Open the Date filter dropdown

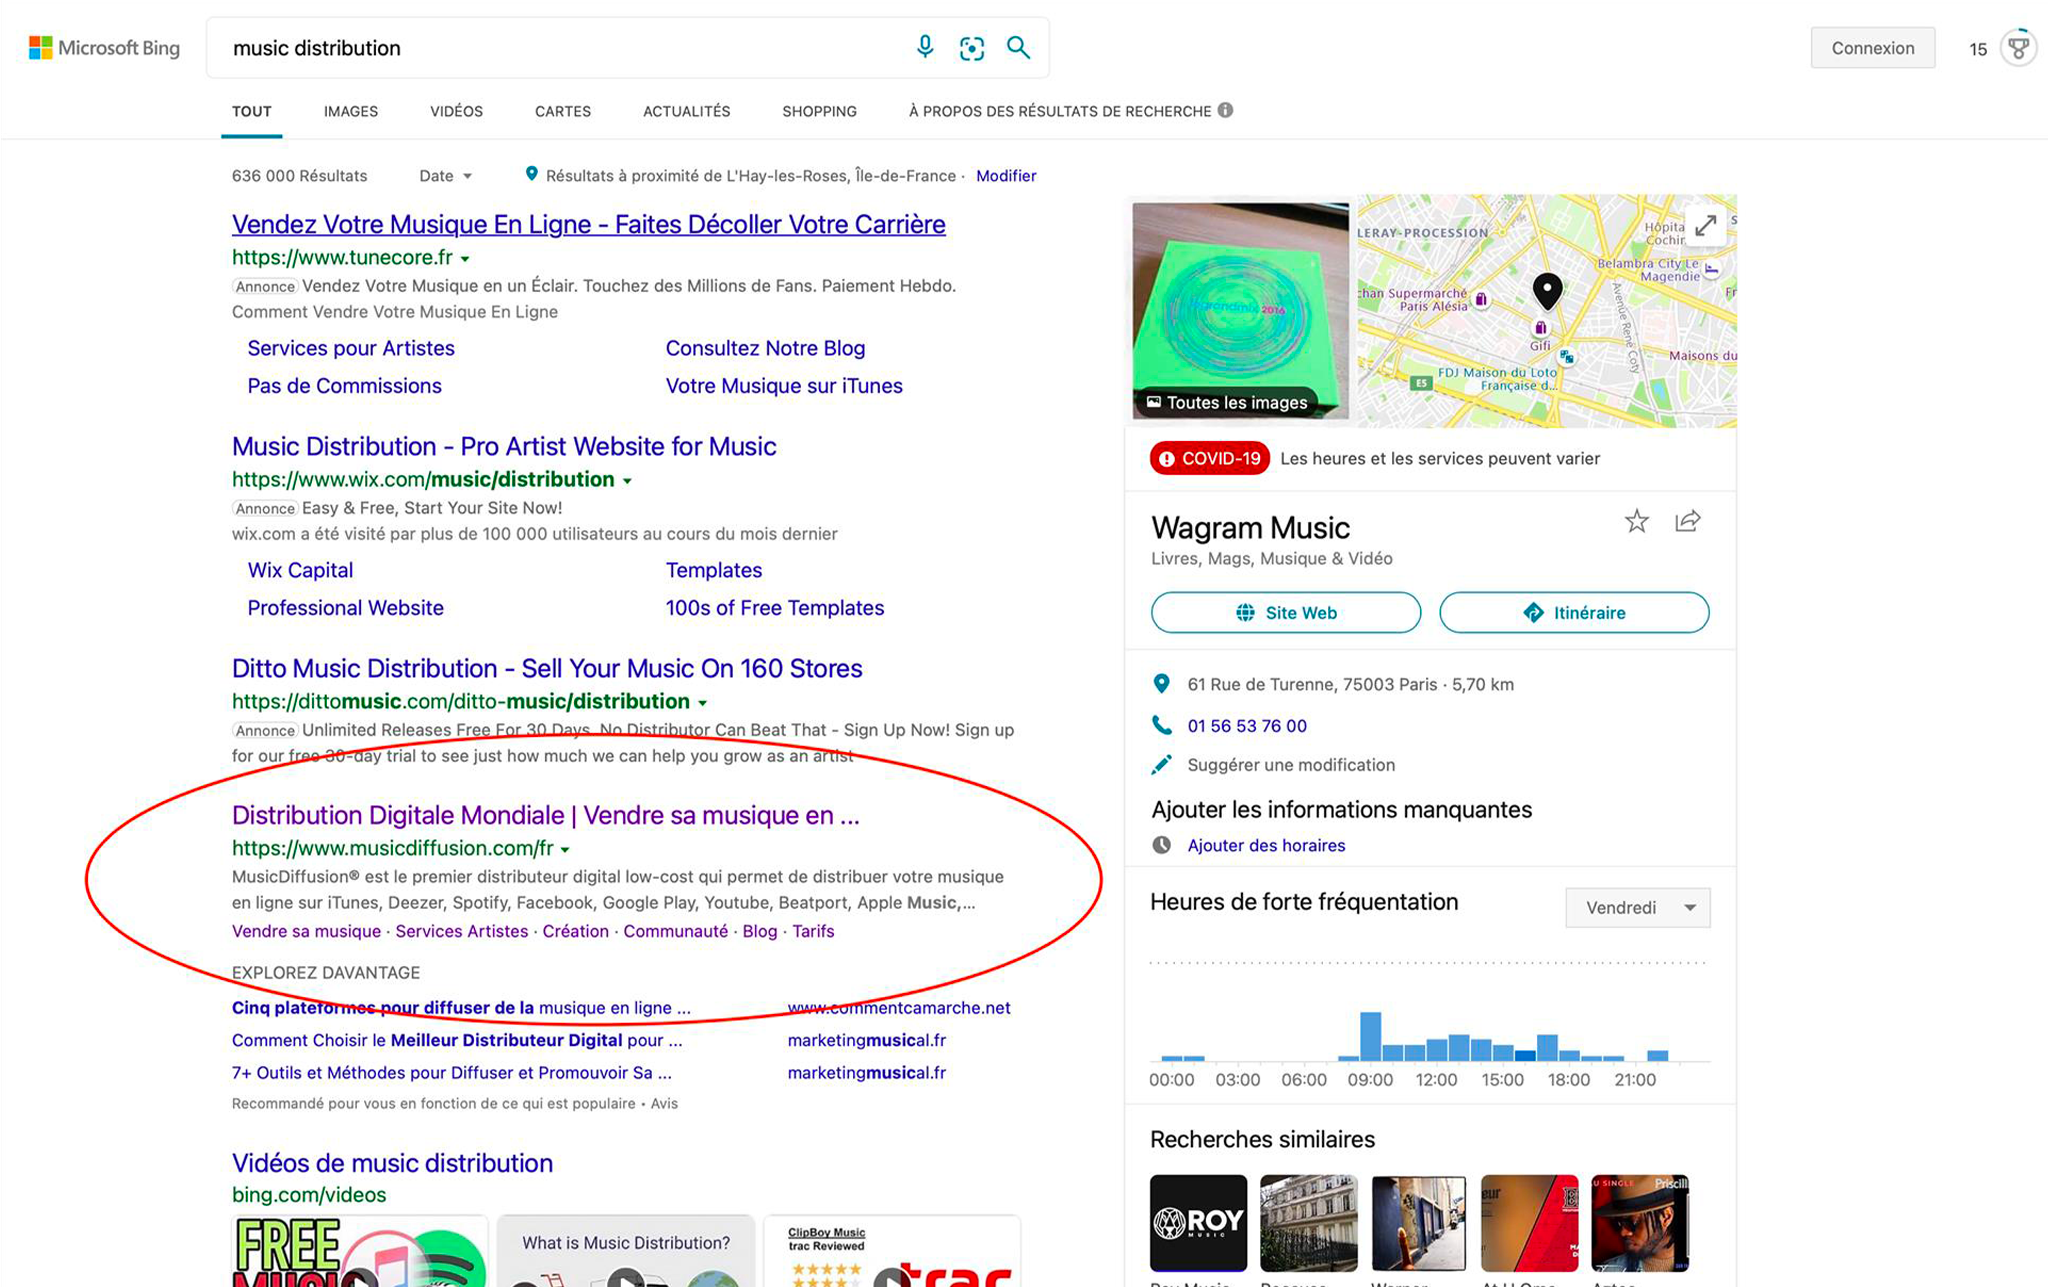pos(446,175)
